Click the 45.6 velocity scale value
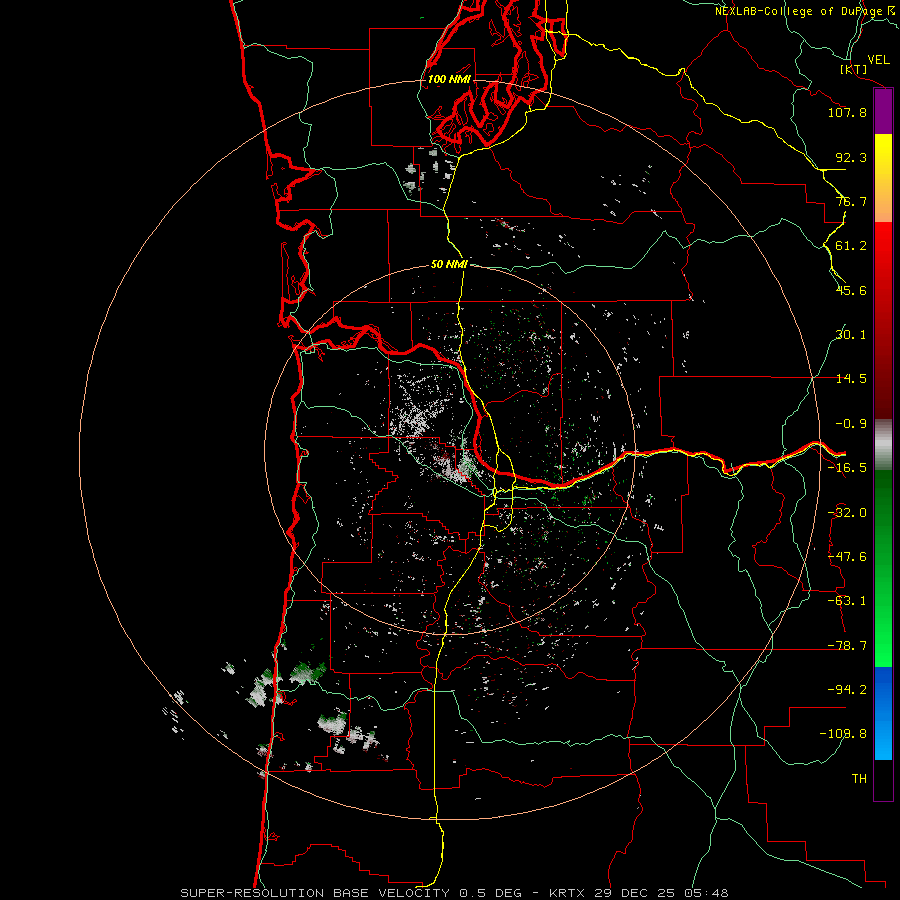Viewport: 900px width, 900px height. coord(851,290)
